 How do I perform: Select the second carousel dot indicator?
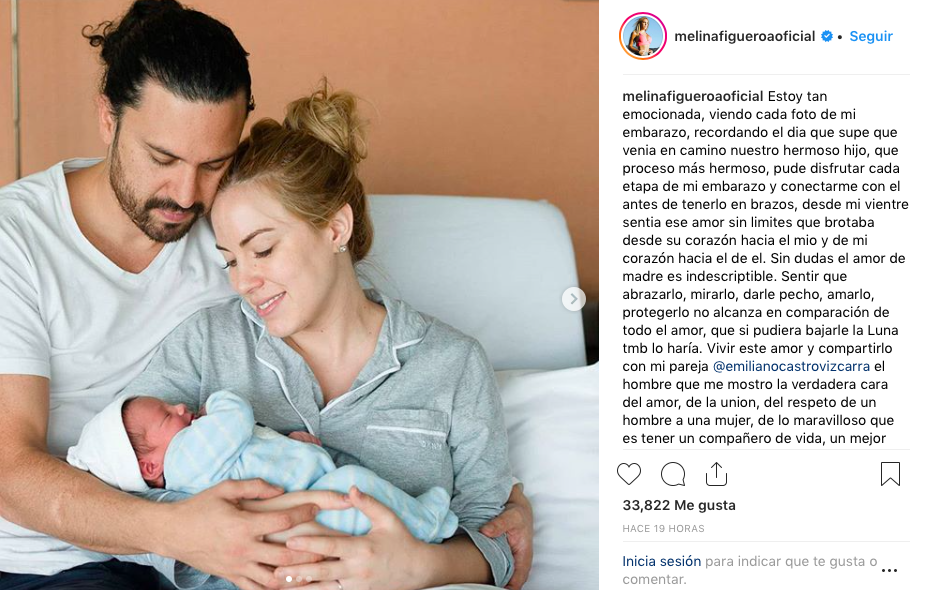(x=299, y=579)
